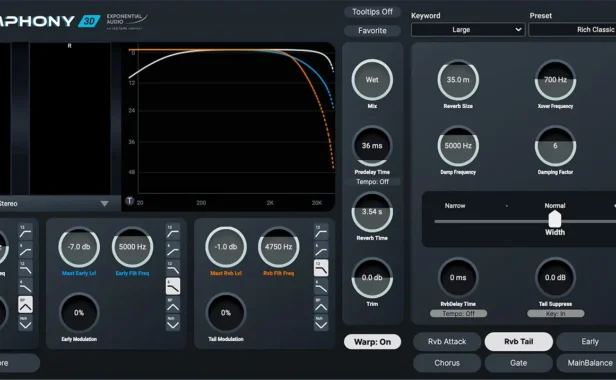Toggle Key: In under Tail Suppress
Image resolution: width=616 pixels, height=380 pixels.
[x=556, y=314]
